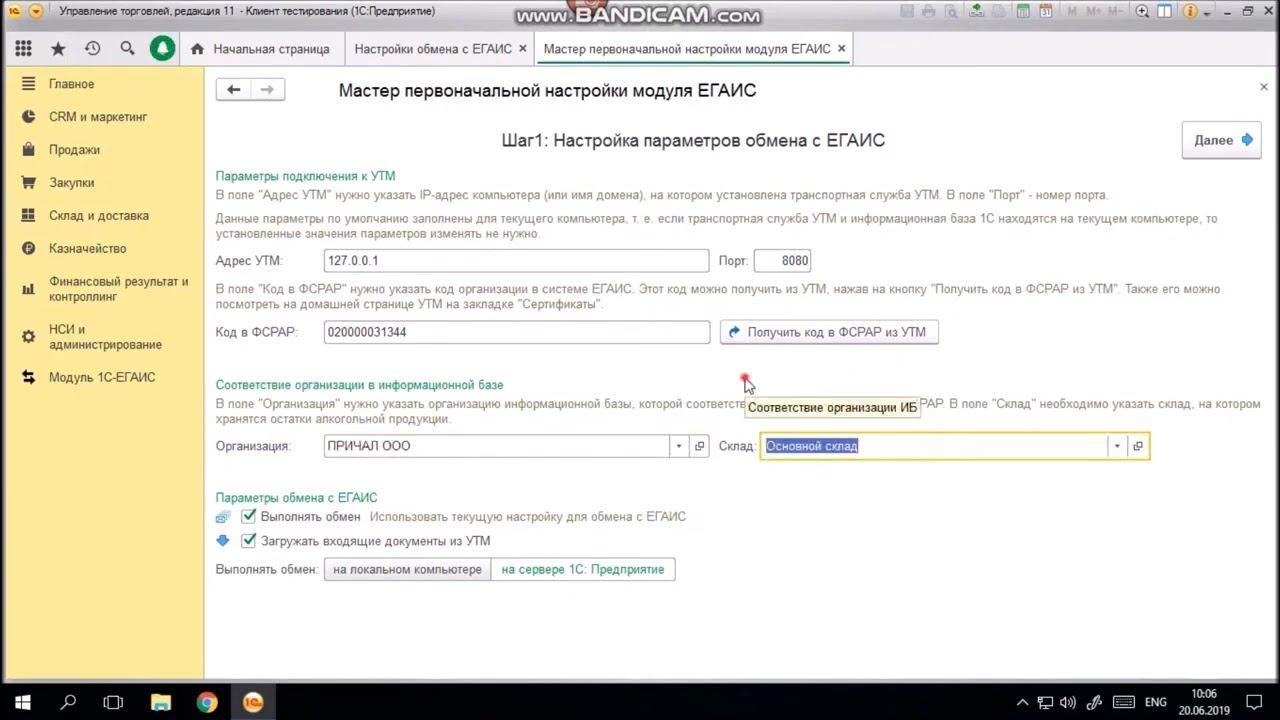Click the Порт input field
The height and width of the screenshot is (720, 1280).
pyautogui.click(x=782, y=261)
